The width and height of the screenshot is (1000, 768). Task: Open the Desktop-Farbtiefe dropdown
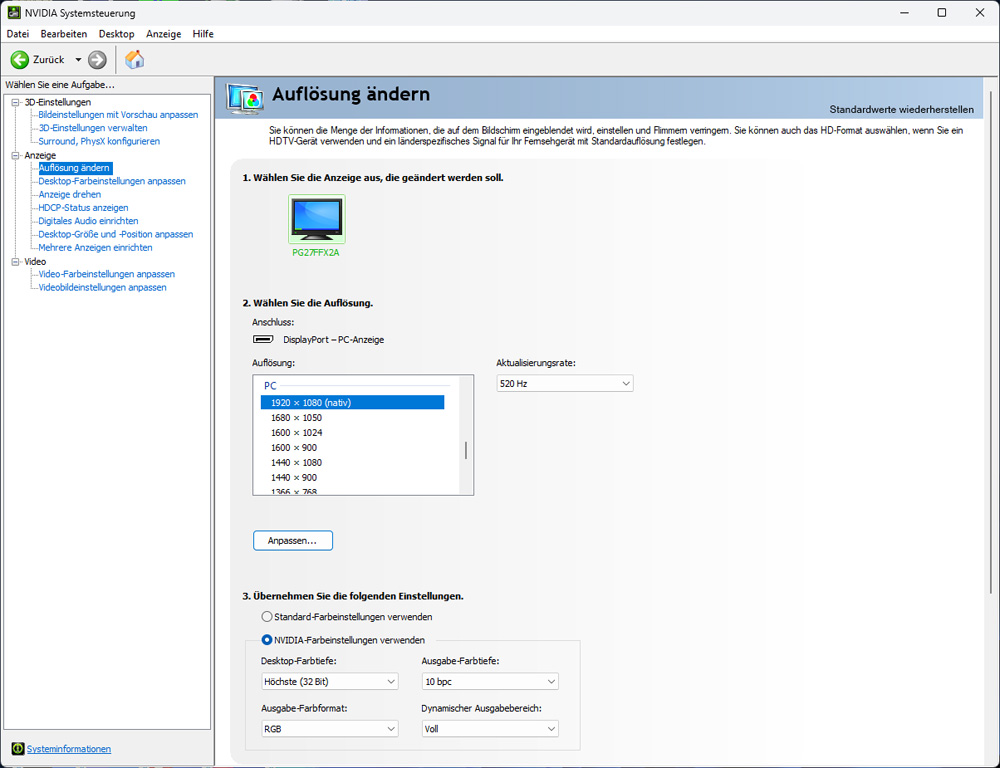click(x=330, y=682)
